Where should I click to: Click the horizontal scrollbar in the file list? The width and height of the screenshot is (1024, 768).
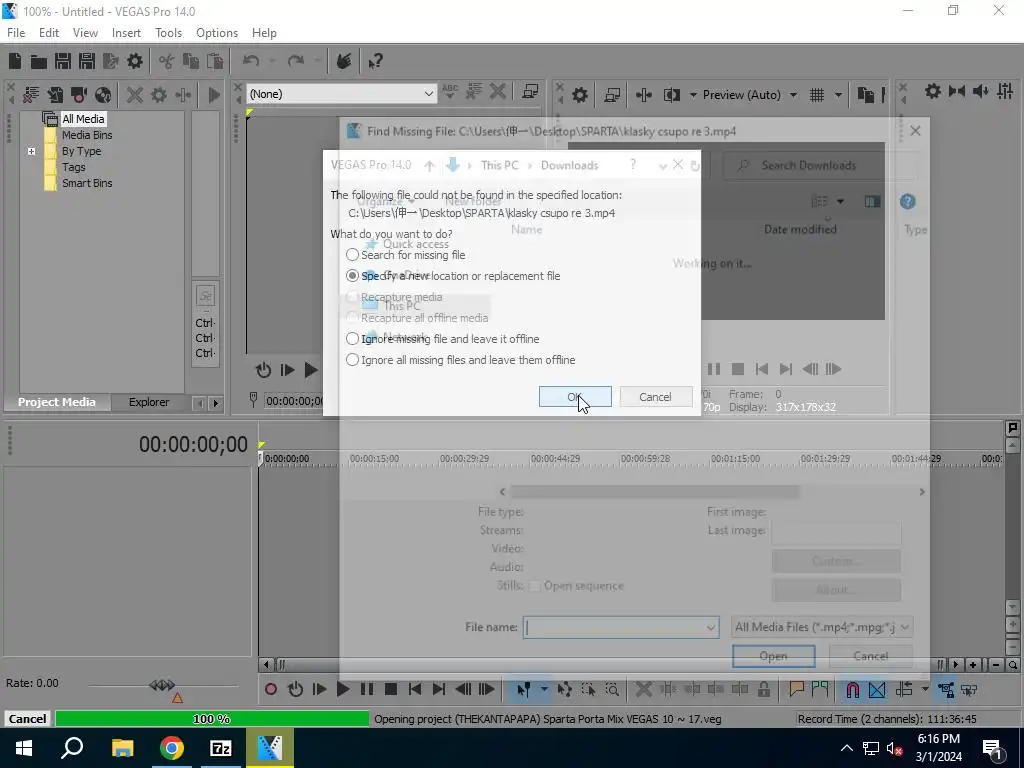click(654, 491)
